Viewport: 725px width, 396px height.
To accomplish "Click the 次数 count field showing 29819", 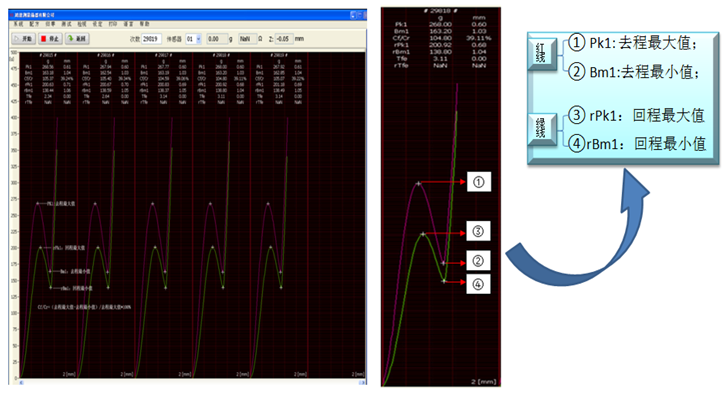I will [151, 39].
